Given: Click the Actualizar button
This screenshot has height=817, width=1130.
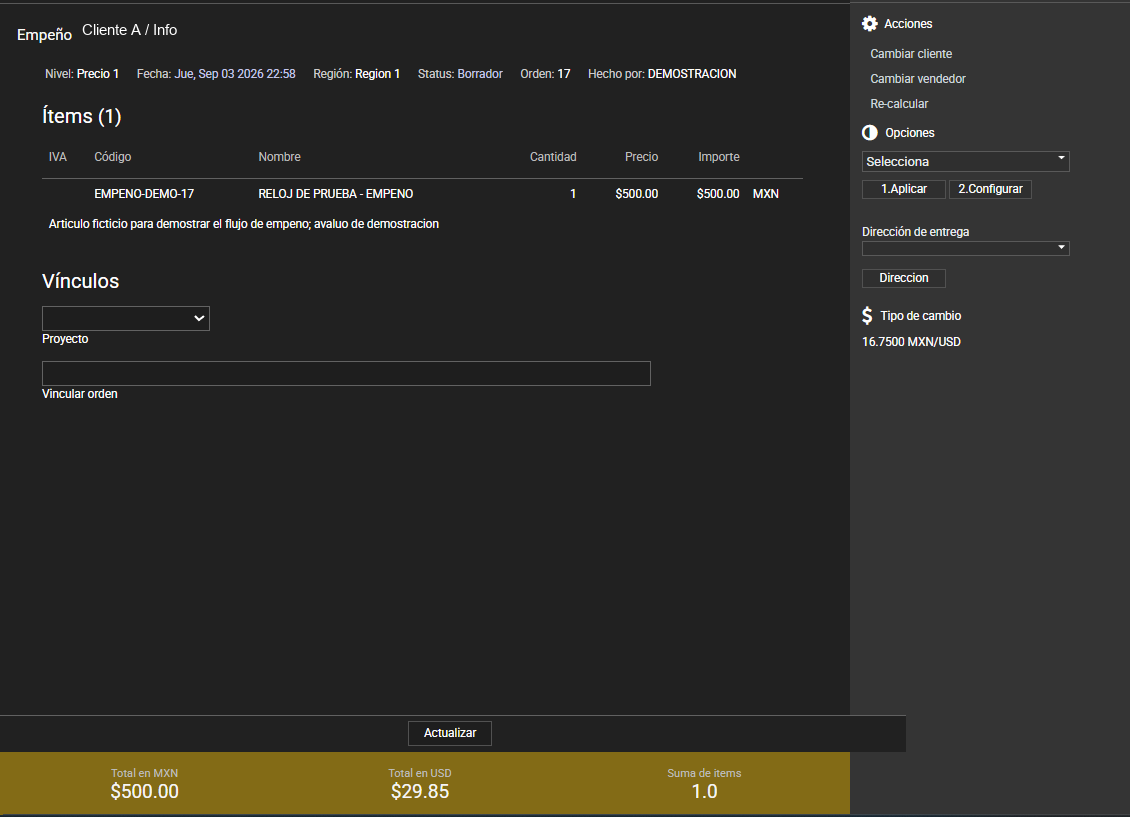Looking at the screenshot, I should pos(450,733).
